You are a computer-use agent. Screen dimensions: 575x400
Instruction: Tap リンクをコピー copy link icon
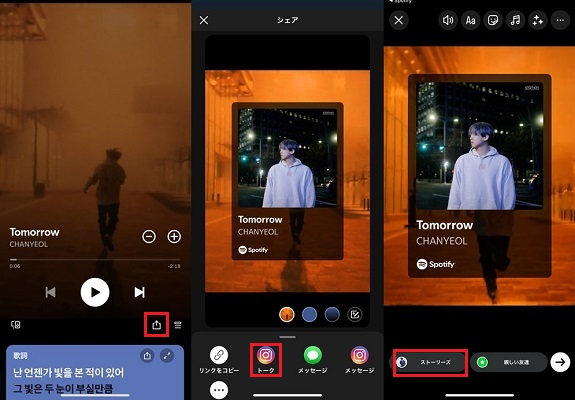pos(219,355)
